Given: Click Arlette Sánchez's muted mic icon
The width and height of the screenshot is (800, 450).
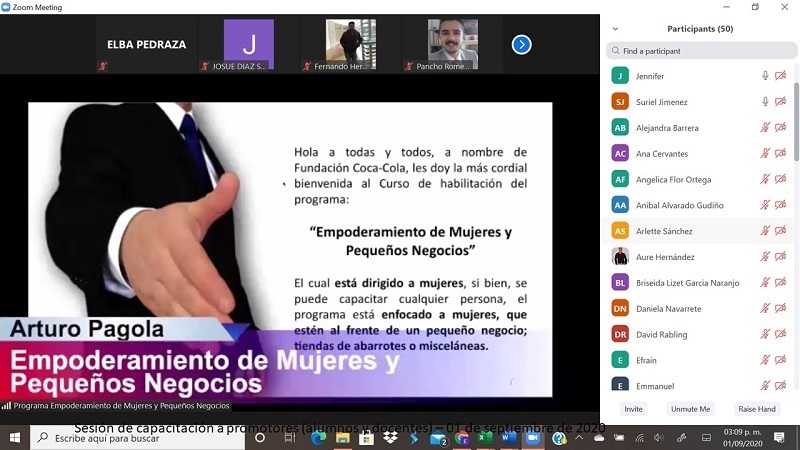Looking at the screenshot, I should pyautogui.click(x=765, y=231).
